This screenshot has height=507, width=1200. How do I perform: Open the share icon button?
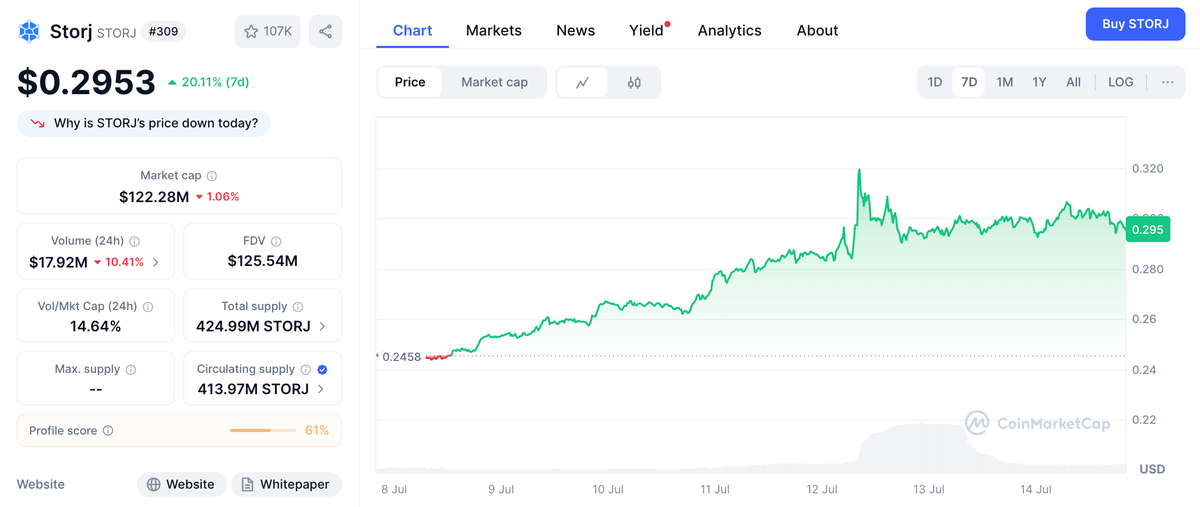tap(325, 32)
